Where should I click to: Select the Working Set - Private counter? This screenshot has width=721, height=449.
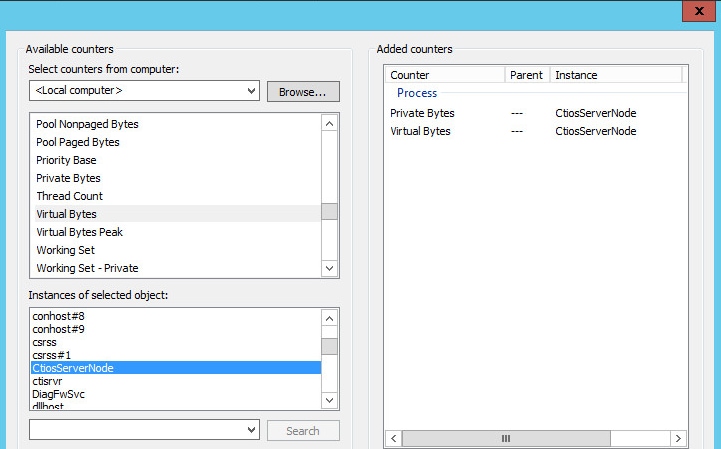(87, 268)
